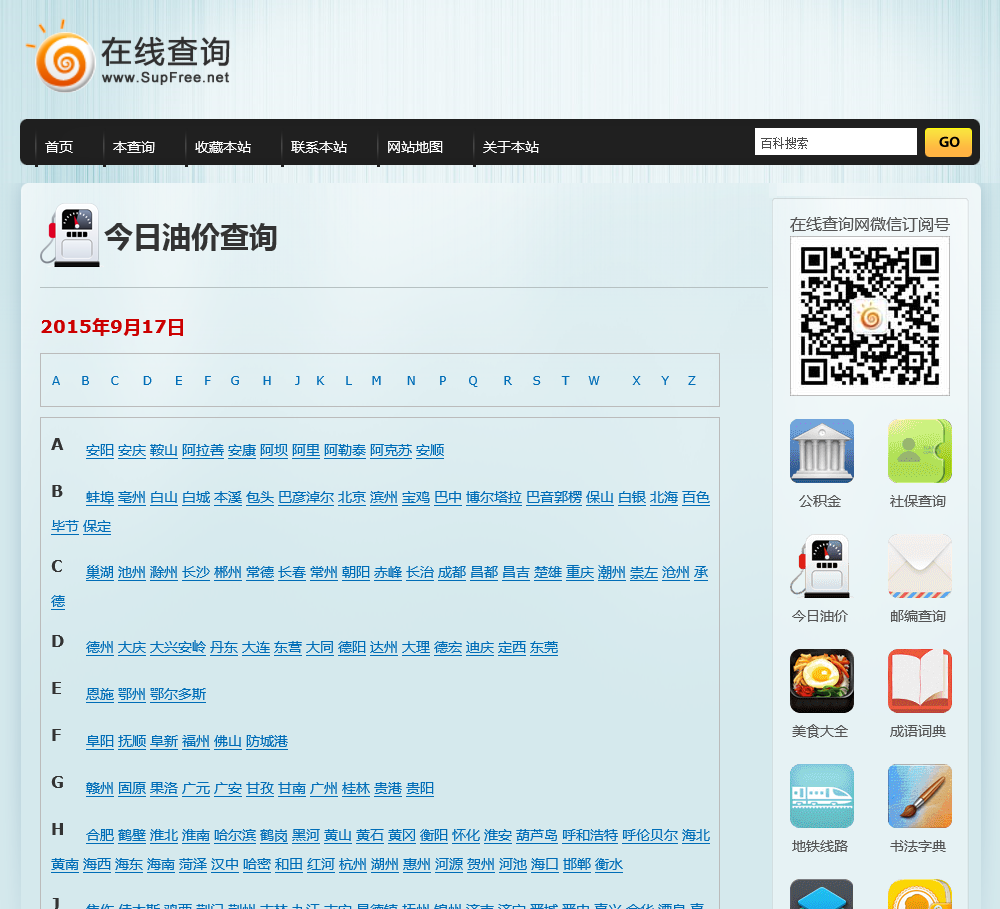Click the 公积金 text label
The image size is (1000, 909).
pos(820,501)
